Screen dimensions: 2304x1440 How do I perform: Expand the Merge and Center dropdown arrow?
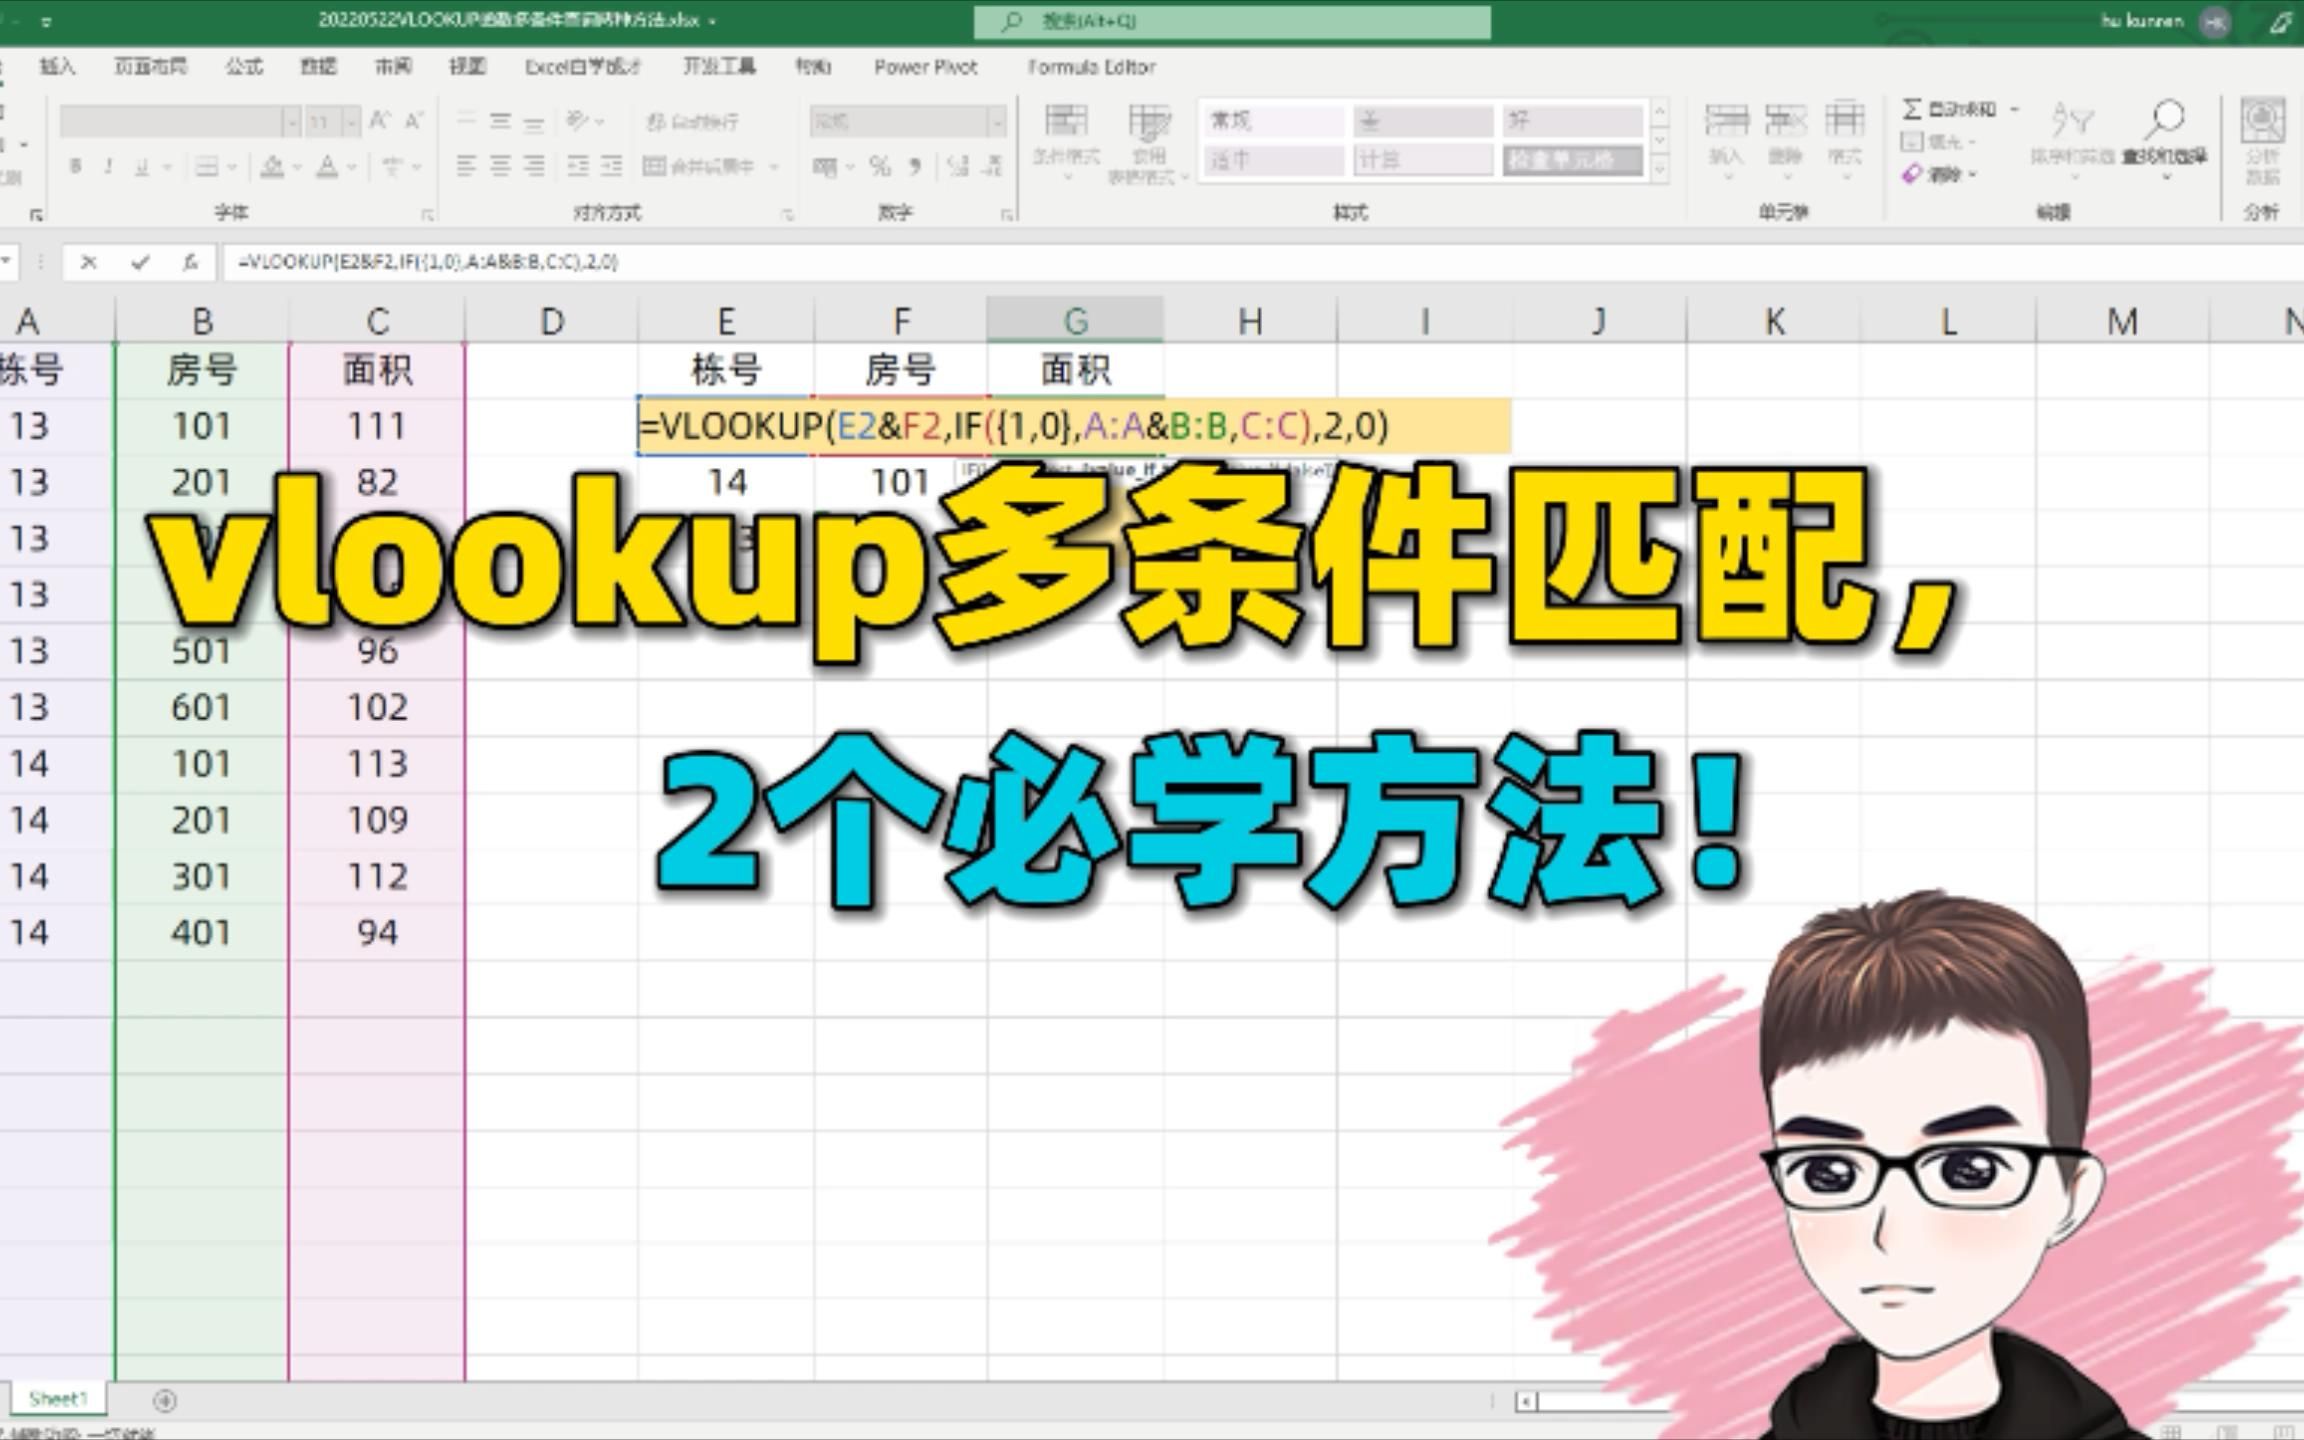pos(773,165)
